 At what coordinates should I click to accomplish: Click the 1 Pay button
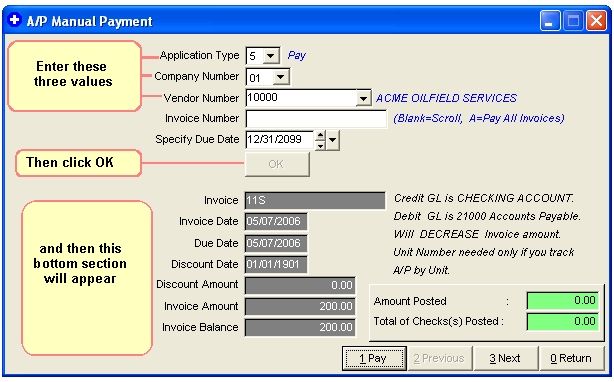pyautogui.click(x=374, y=358)
